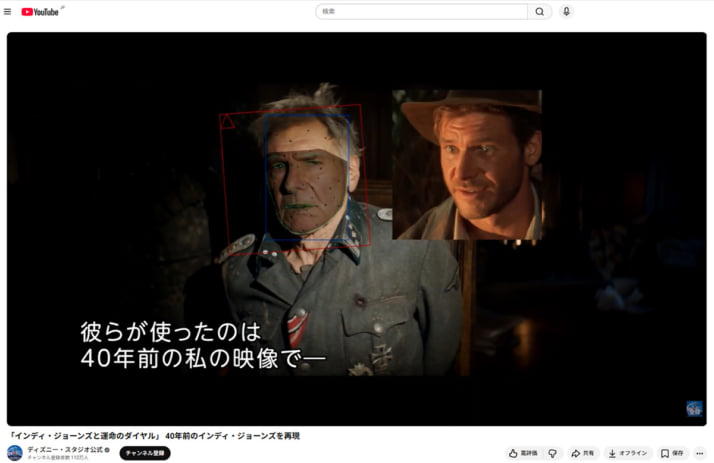714x463 pixels.
Task: Save video to playlist with 保存
Action: click(672, 453)
